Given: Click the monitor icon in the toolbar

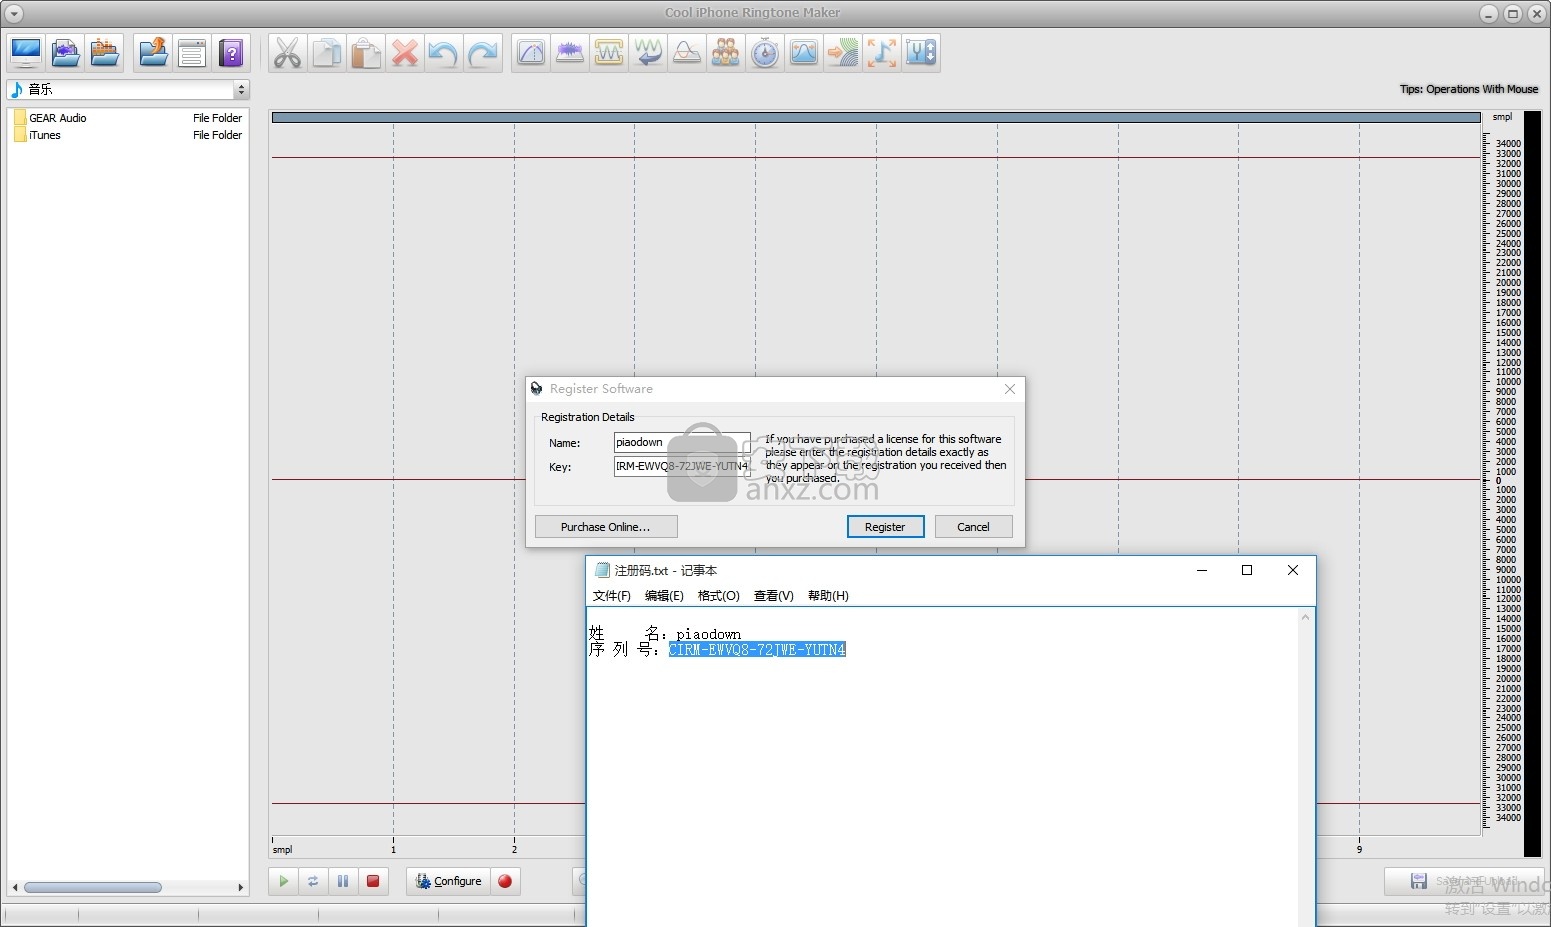Looking at the screenshot, I should coord(26,52).
